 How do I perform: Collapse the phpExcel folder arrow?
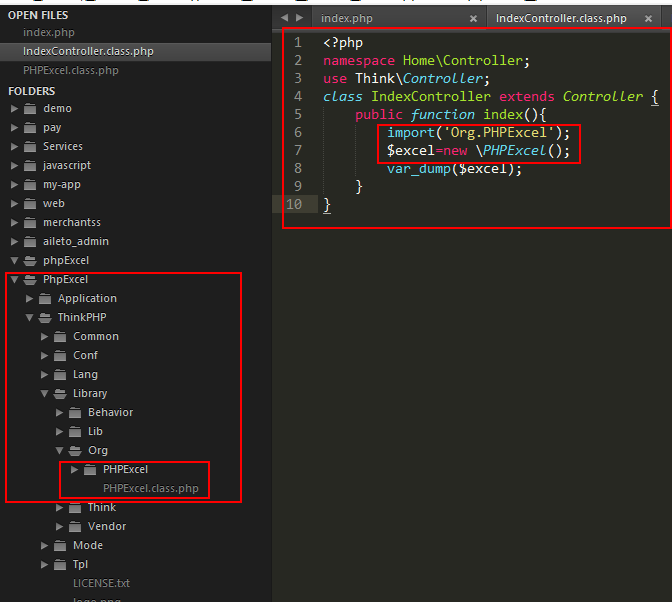click(x=14, y=261)
